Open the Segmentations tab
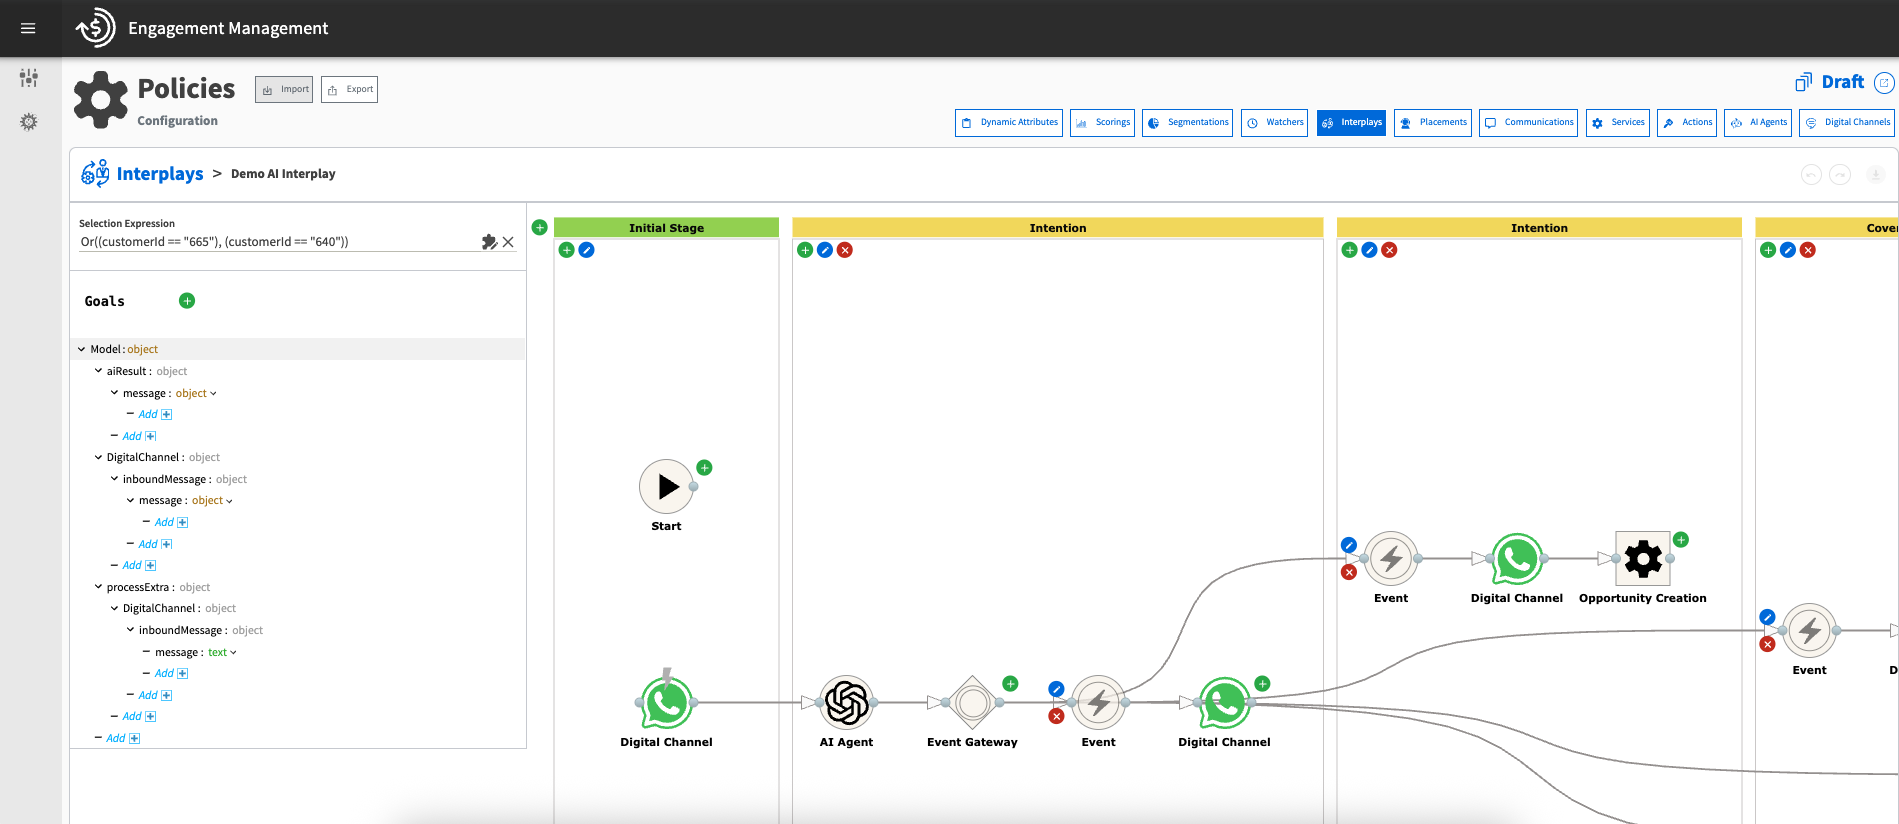1899x824 pixels. click(x=1187, y=123)
